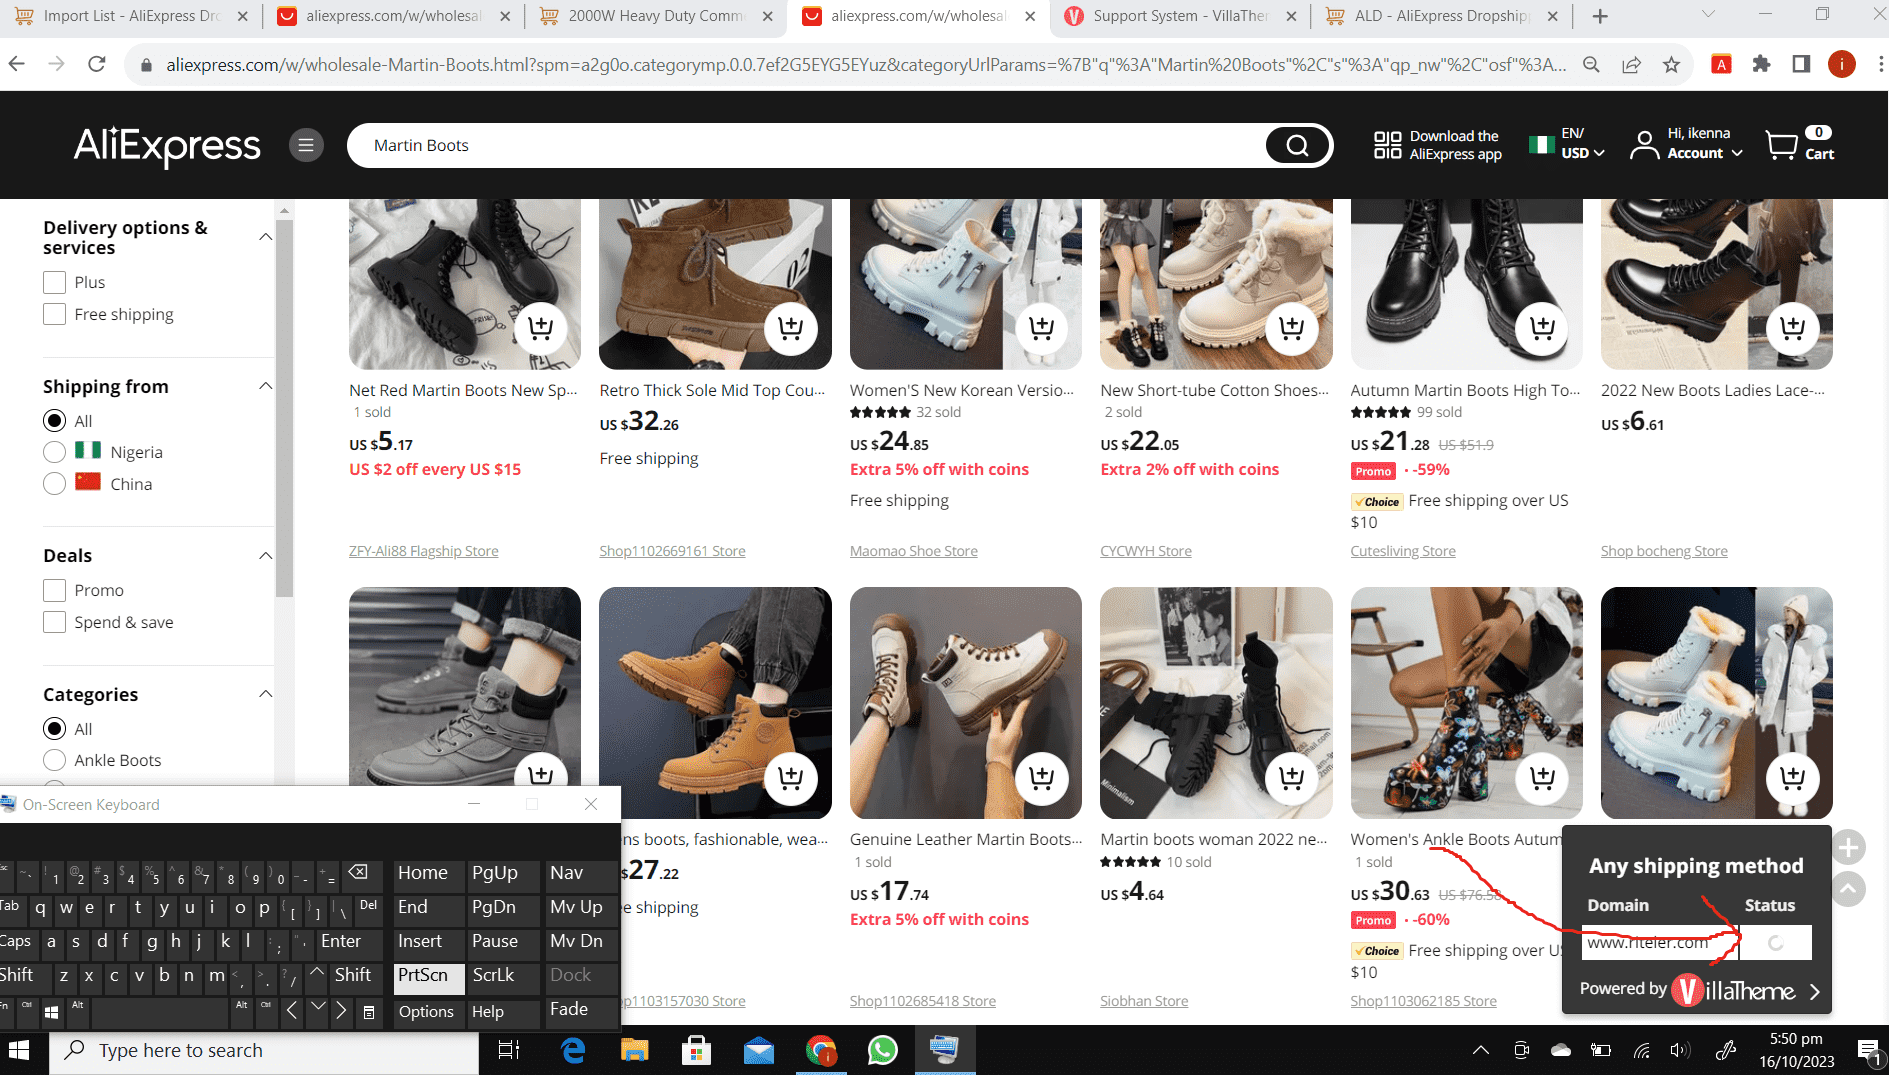
Task: Add Autumn Martin Boots High Top to cart
Action: pyautogui.click(x=1542, y=328)
